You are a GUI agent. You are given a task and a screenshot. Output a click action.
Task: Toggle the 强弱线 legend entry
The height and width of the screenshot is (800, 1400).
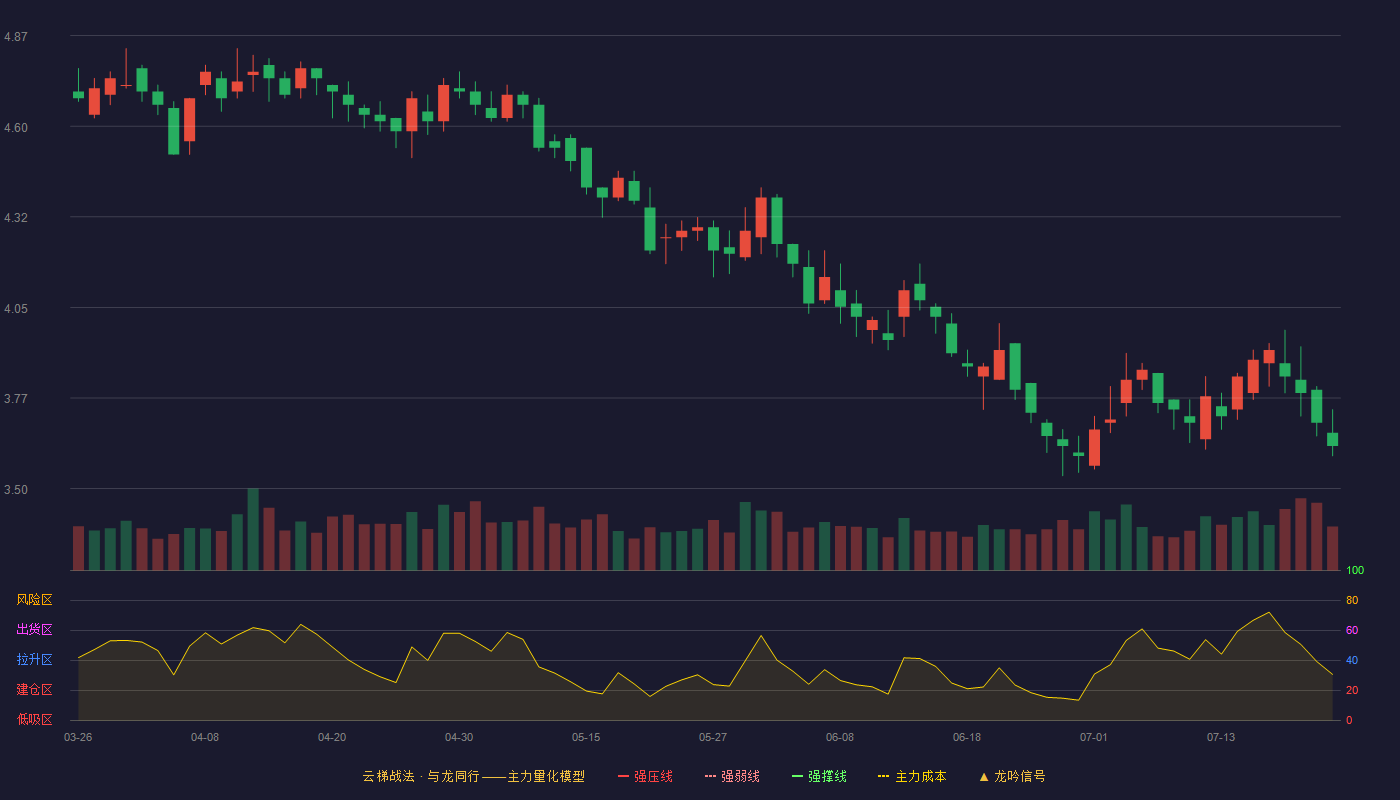click(x=732, y=776)
